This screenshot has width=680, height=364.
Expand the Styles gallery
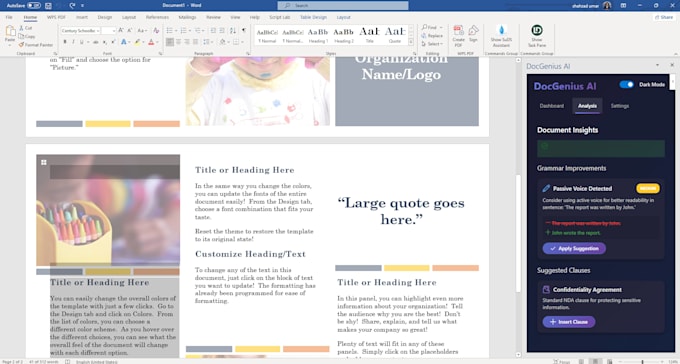tap(411, 42)
